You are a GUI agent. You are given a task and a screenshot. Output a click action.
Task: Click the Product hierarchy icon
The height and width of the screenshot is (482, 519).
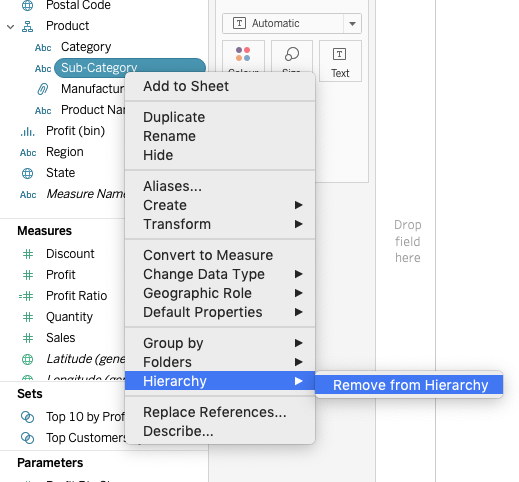coord(27,26)
